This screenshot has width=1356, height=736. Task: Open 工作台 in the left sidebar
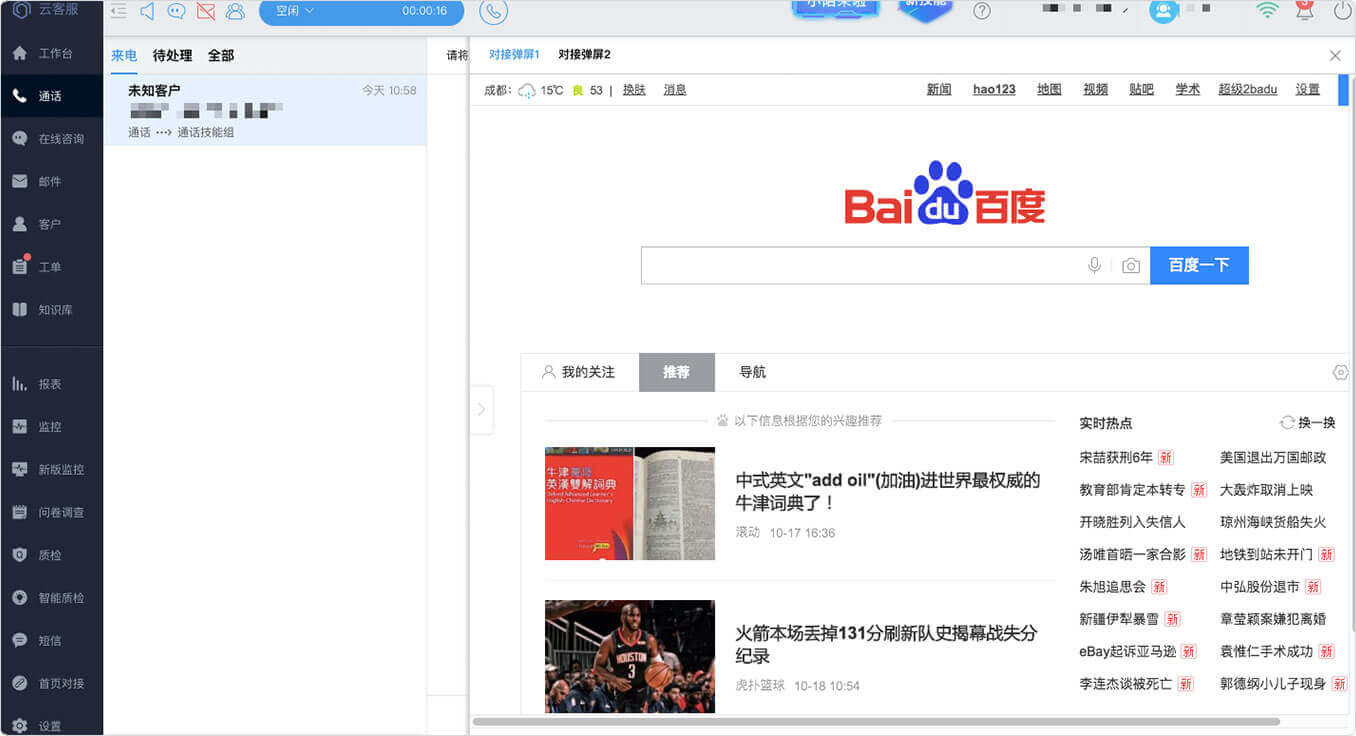point(51,53)
